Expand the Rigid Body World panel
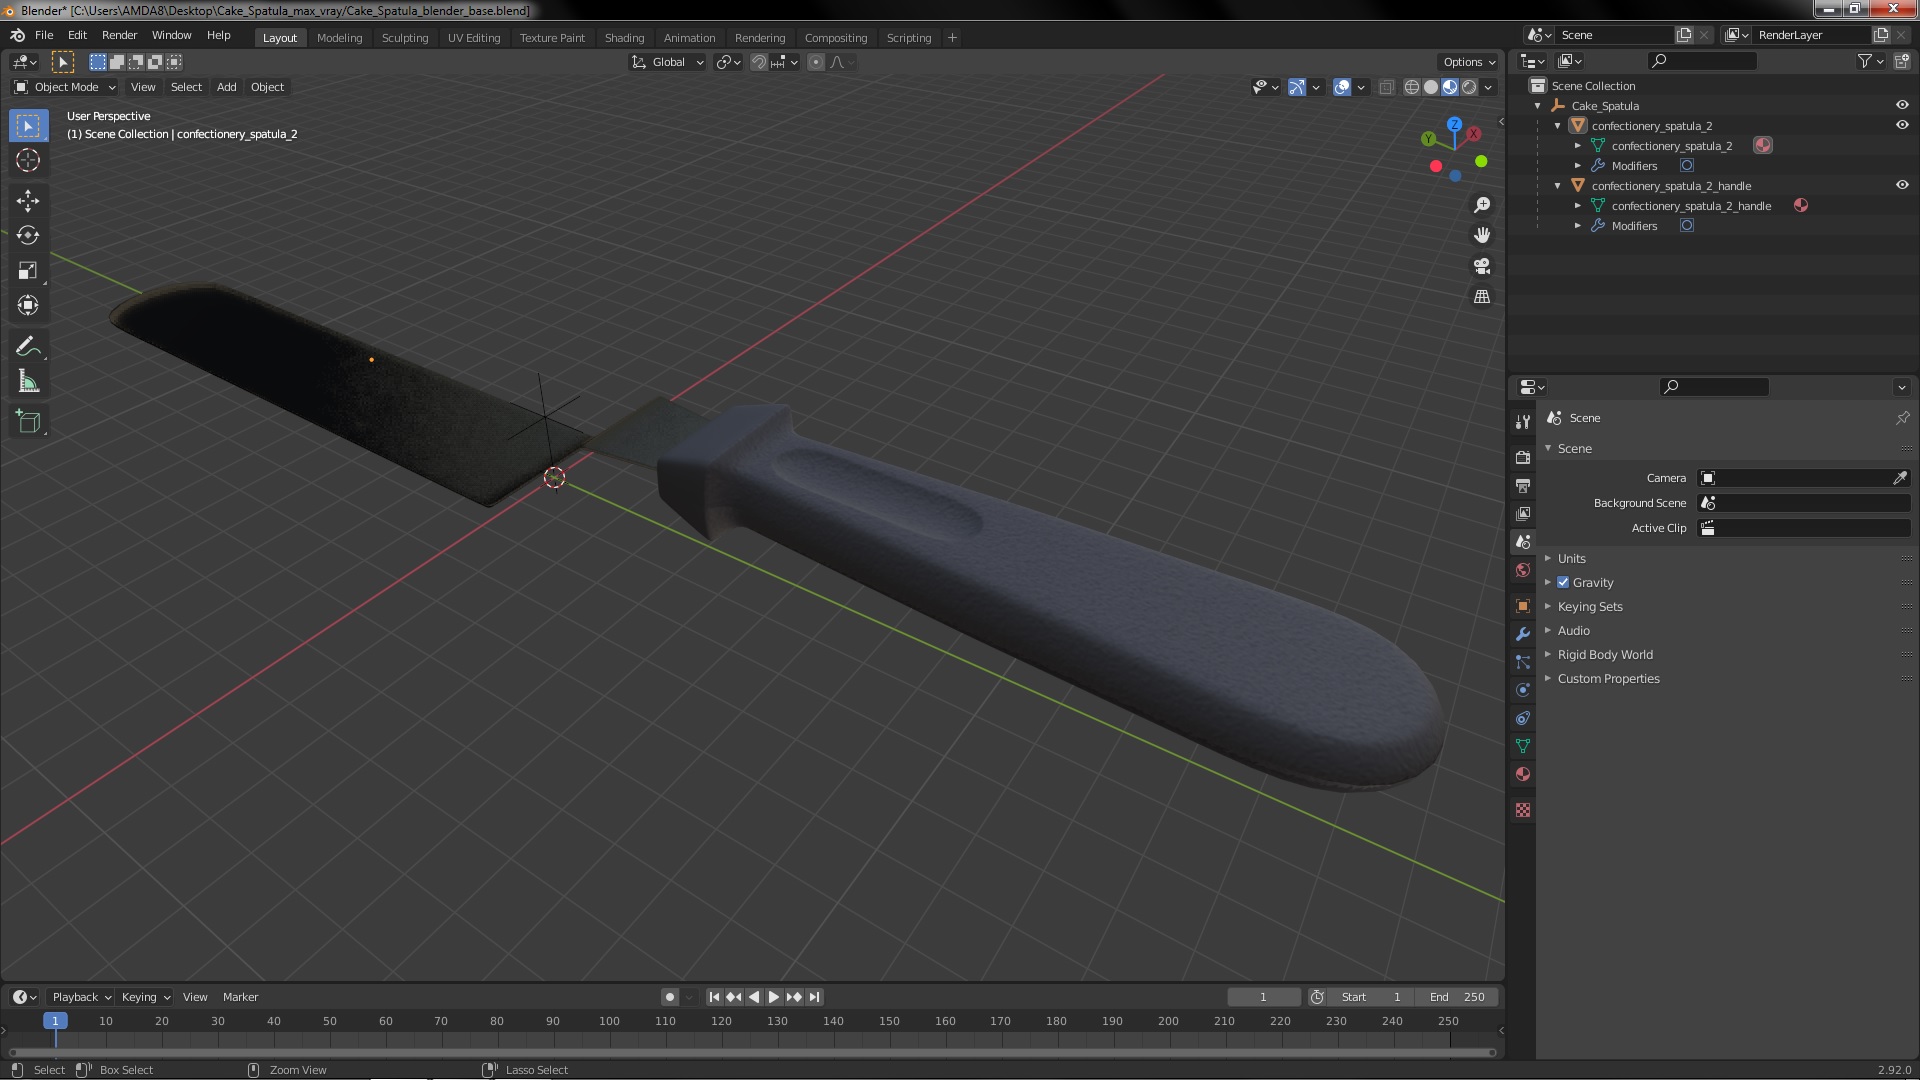This screenshot has width=1920, height=1080. click(x=1605, y=654)
